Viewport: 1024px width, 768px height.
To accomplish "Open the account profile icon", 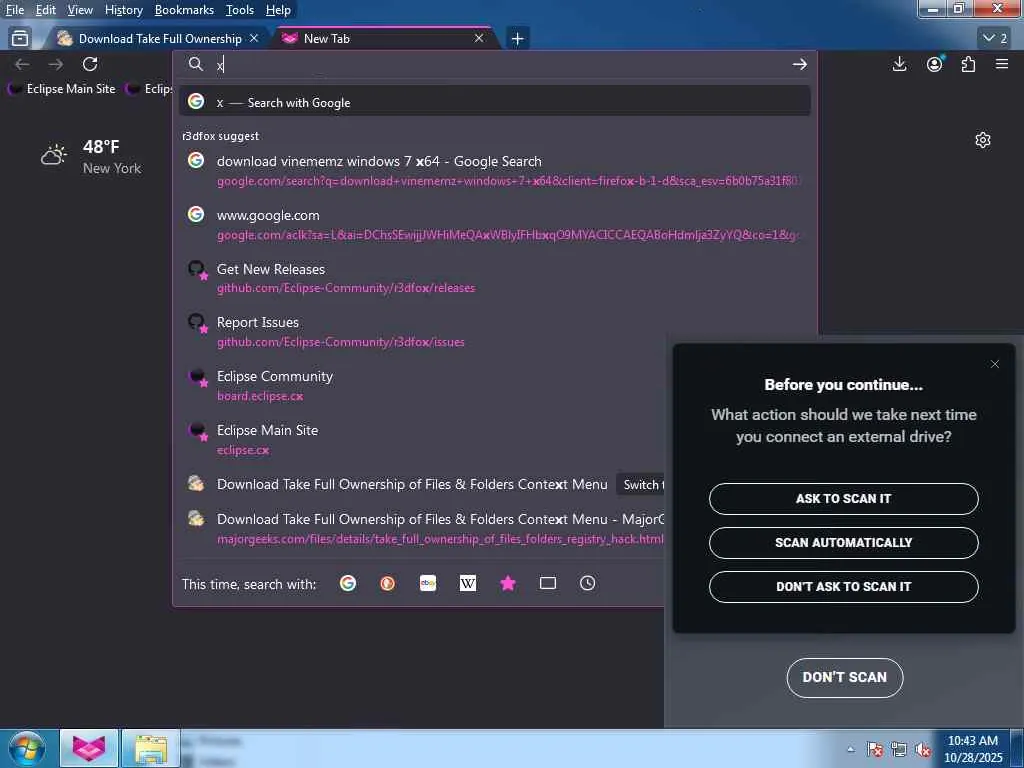I will pyautogui.click(x=935, y=64).
